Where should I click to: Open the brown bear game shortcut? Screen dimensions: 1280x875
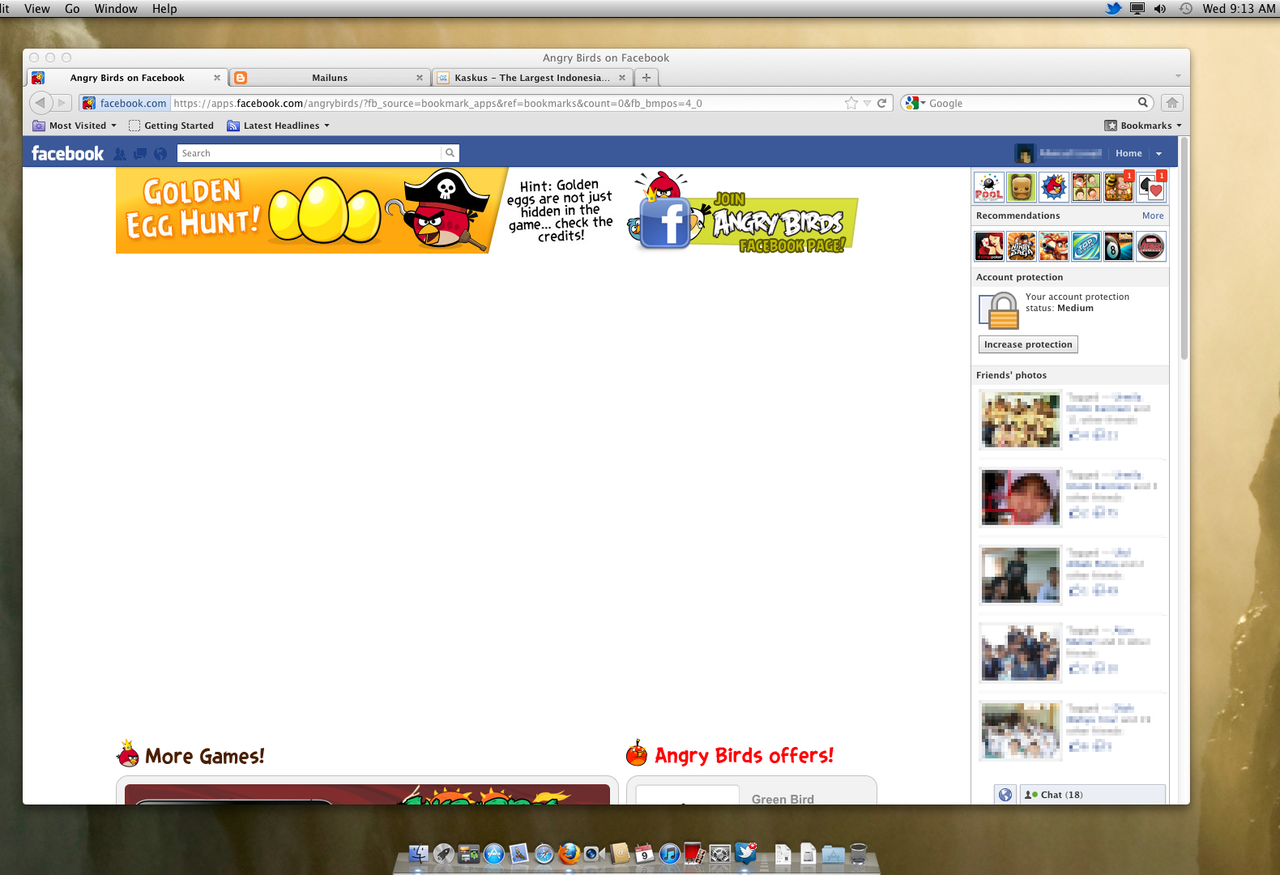tap(1021, 187)
